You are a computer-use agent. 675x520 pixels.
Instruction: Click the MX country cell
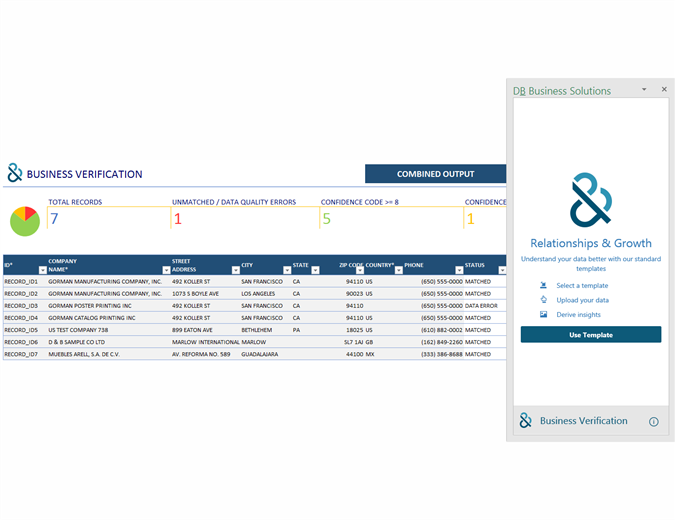(370, 354)
